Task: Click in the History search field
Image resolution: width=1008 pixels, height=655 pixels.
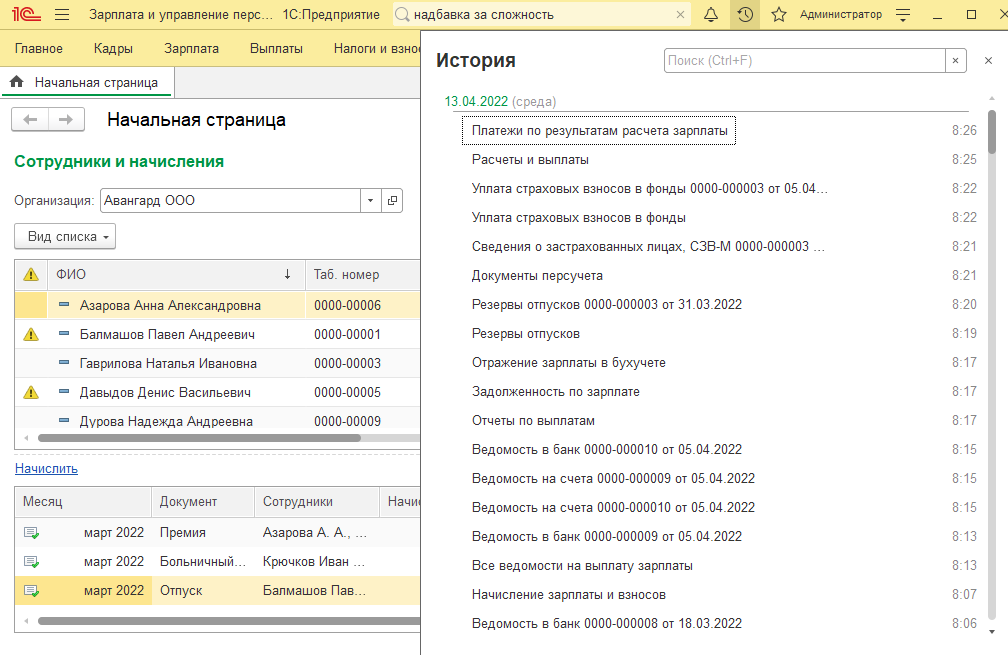Action: tap(804, 61)
